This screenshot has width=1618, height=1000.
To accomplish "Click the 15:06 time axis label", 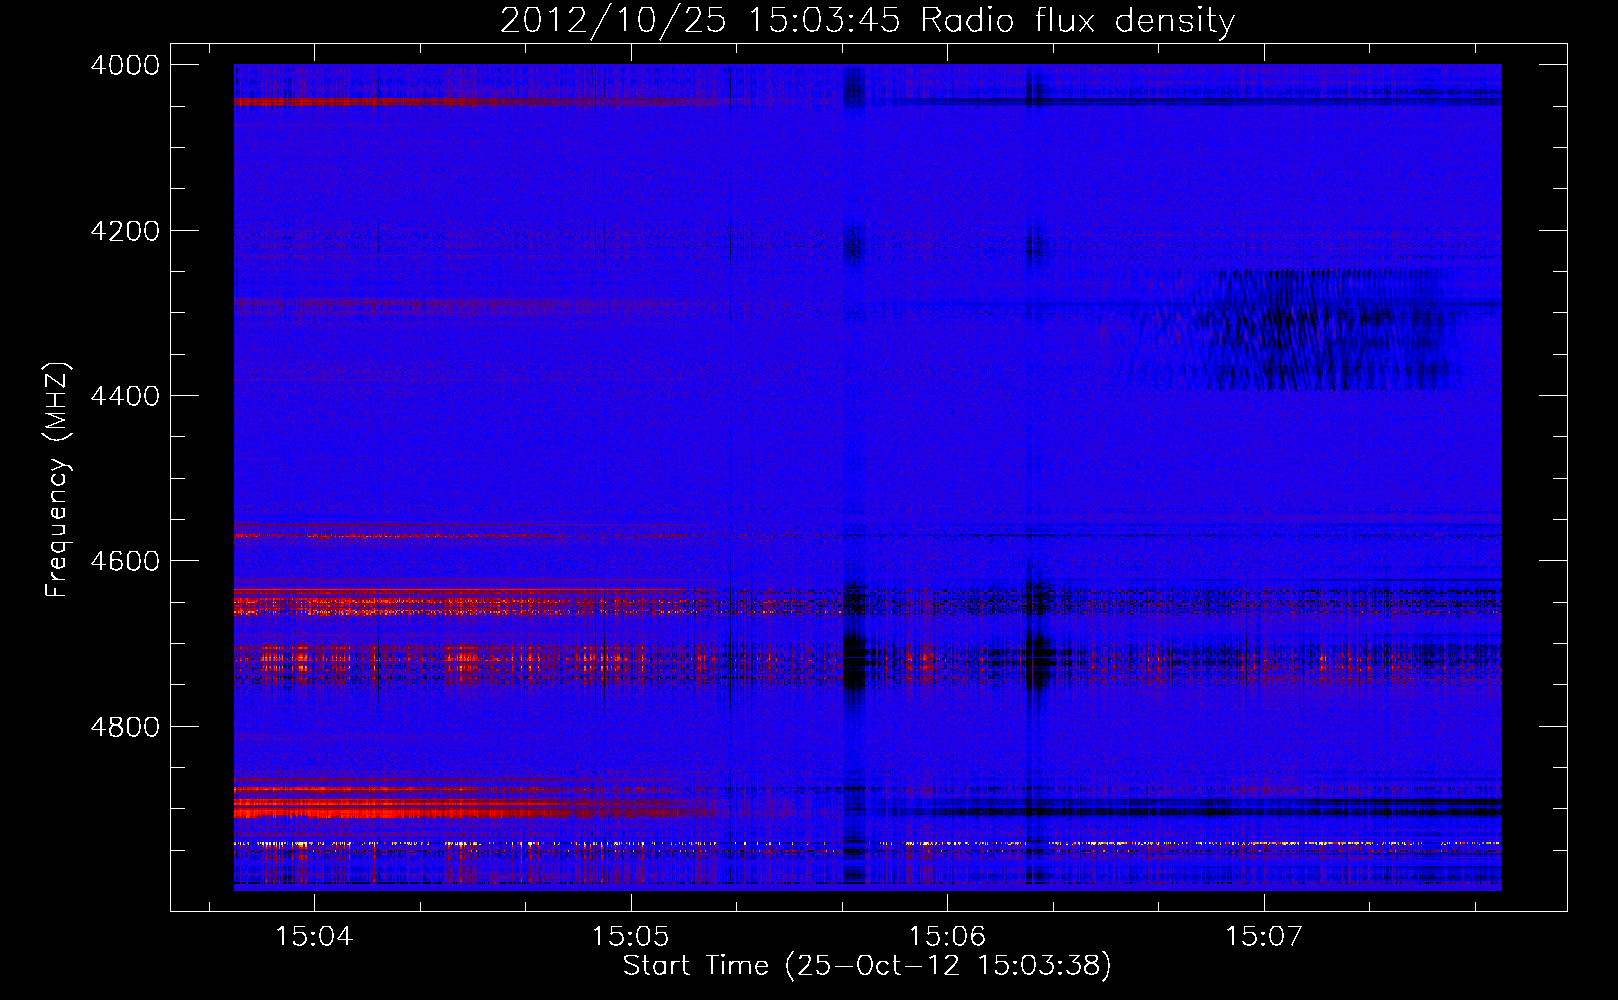I will [947, 937].
